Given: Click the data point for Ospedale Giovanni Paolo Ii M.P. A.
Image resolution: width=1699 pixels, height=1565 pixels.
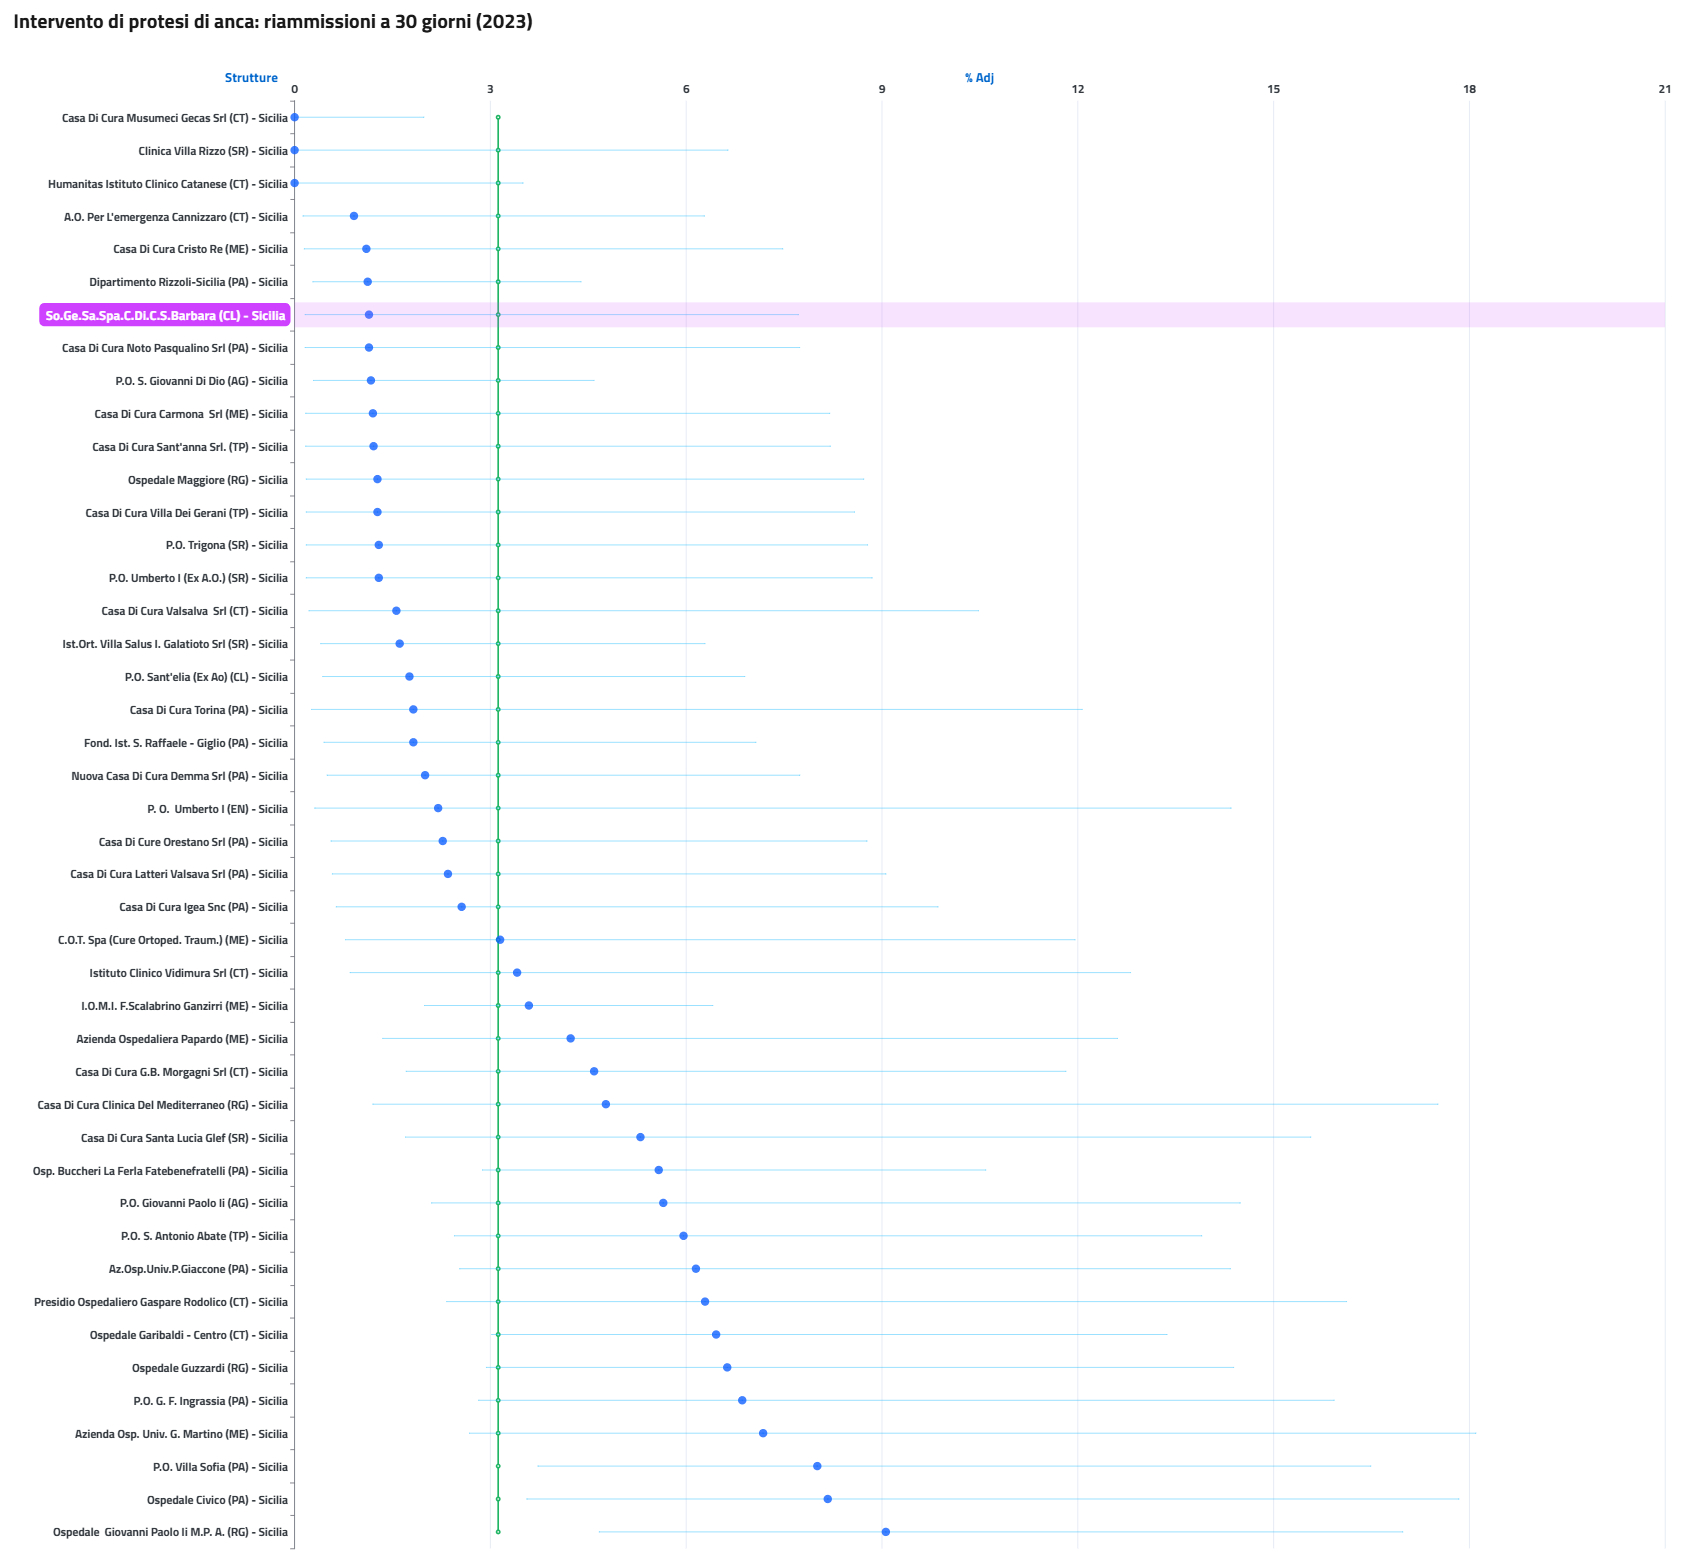Looking at the screenshot, I should 886,1532.
